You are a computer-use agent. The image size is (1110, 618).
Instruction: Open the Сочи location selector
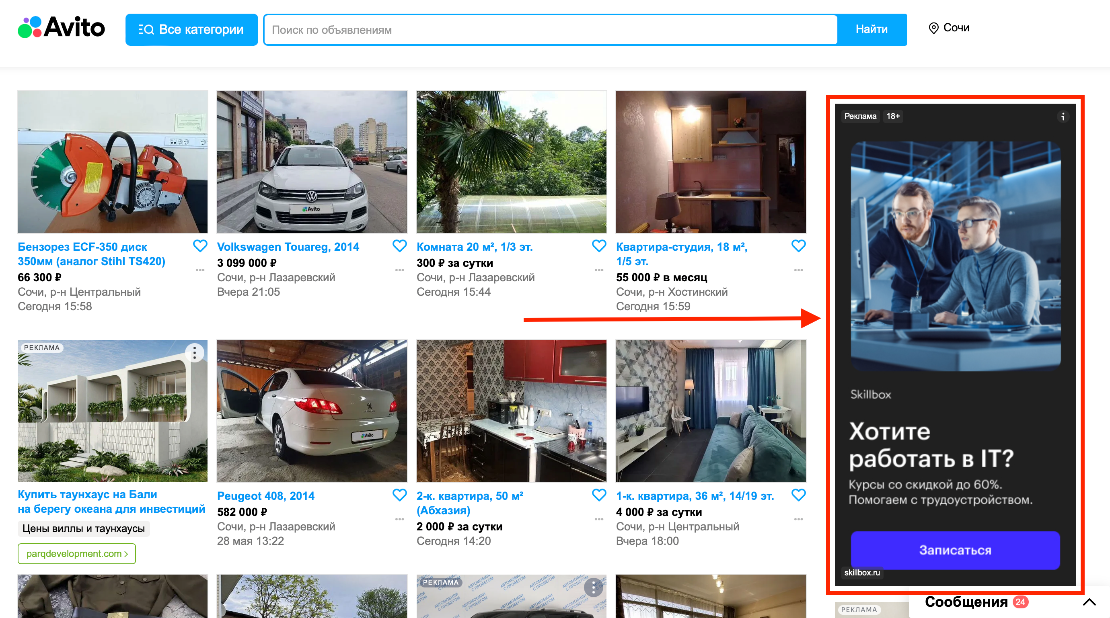tap(949, 28)
